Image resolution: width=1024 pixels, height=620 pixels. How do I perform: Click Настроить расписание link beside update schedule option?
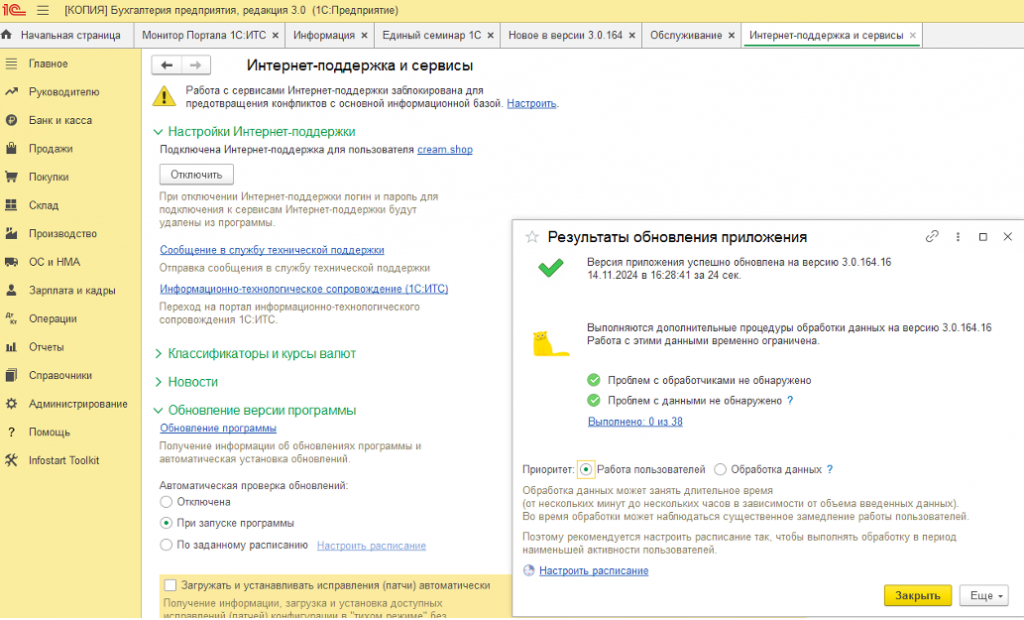click(372, 546)
